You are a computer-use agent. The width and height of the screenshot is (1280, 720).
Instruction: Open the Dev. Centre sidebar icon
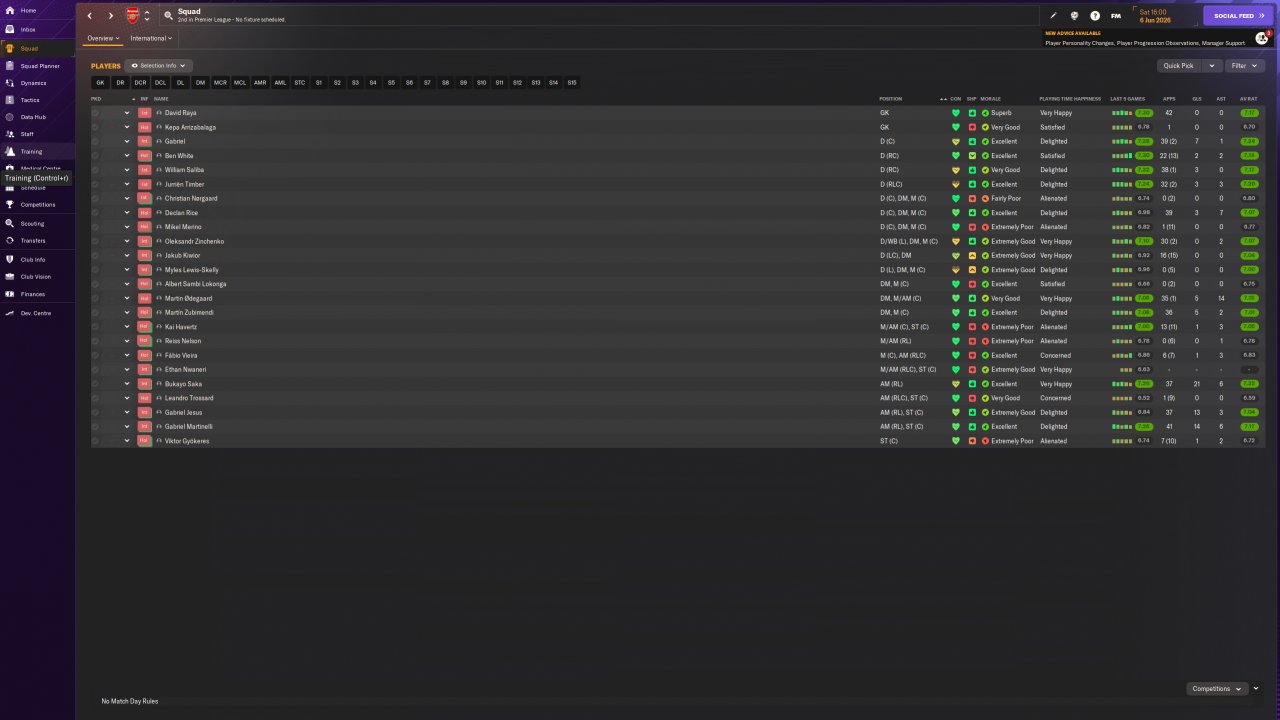click(9, 313)
